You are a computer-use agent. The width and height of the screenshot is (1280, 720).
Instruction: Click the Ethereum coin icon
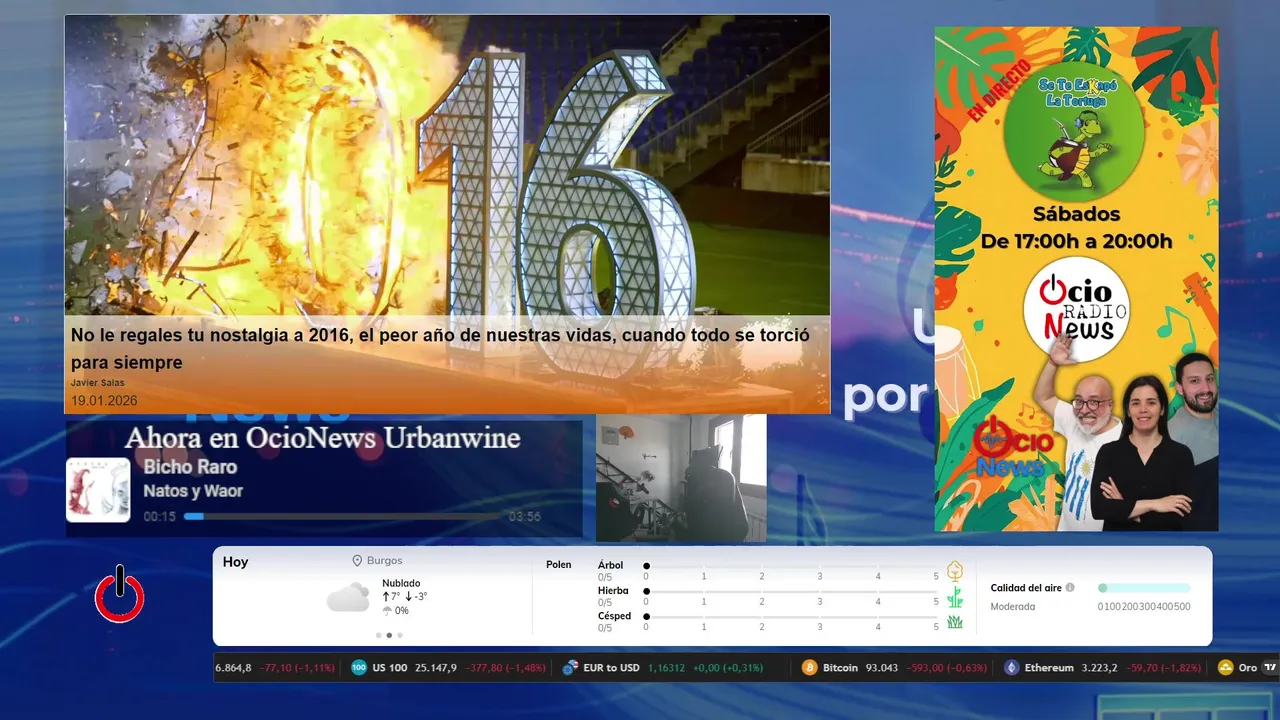(1012, 668)
